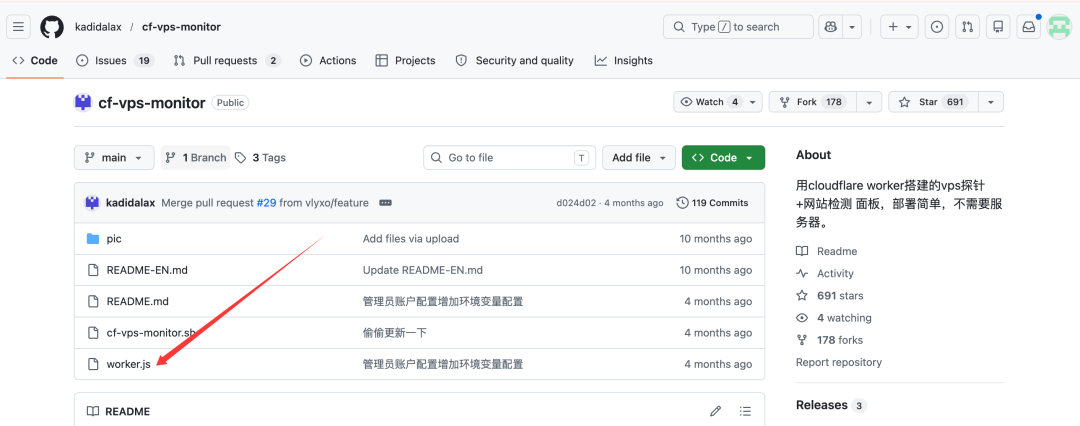This screenshot has height=426, width=1080.
Task: Click the repository avatar icon beside cf-vps-monitor
Action: coord(83,103)
